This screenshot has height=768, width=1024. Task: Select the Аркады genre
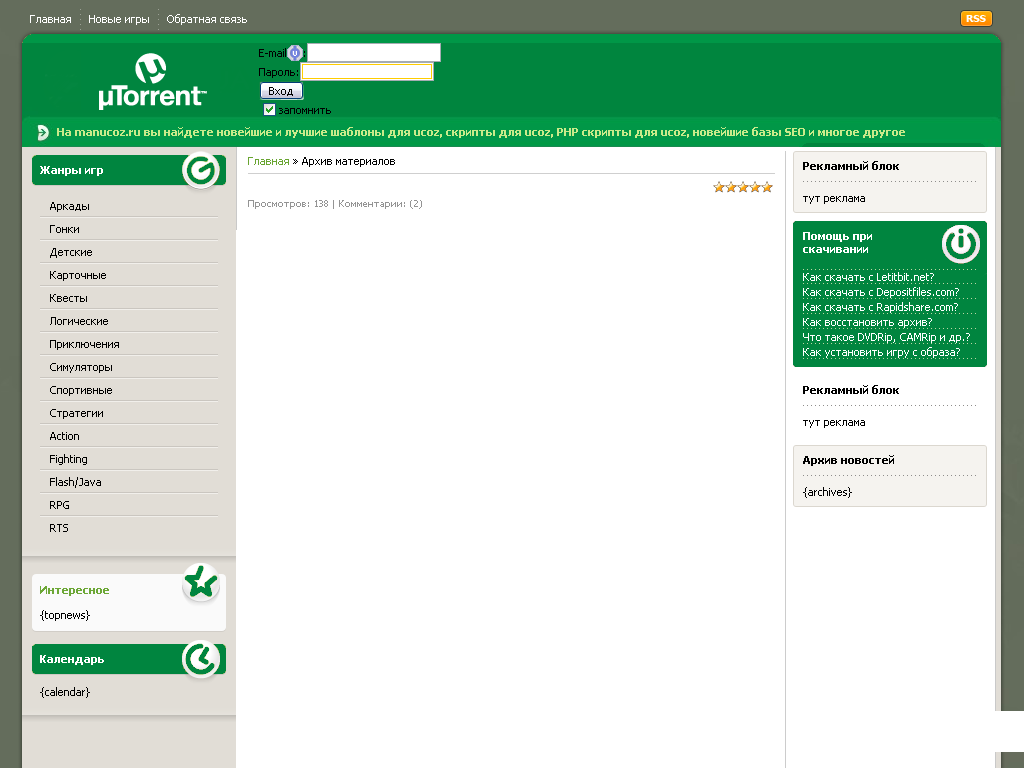tap(69, 206)
